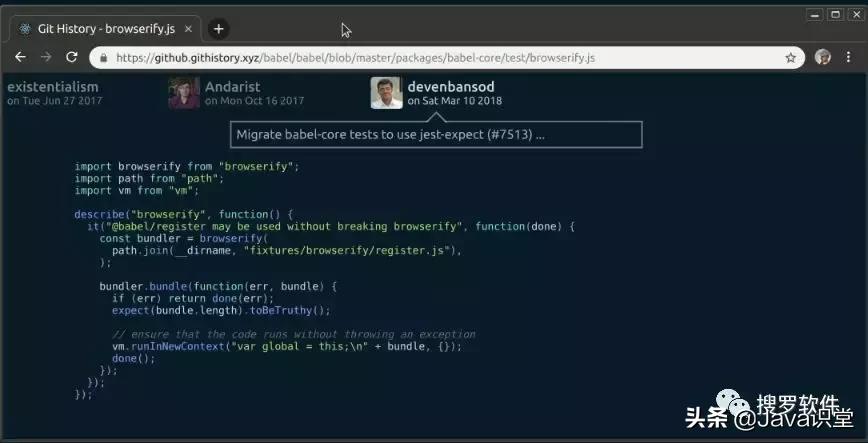Reload the page with the refresh icon
The image size is (868, 443).
[x=71, y=57]
